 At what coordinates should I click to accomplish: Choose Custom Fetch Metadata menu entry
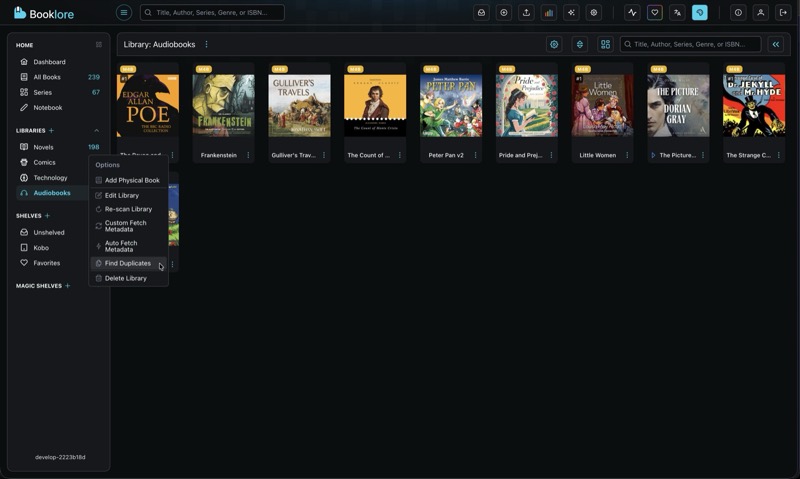[x=129, y=226]
